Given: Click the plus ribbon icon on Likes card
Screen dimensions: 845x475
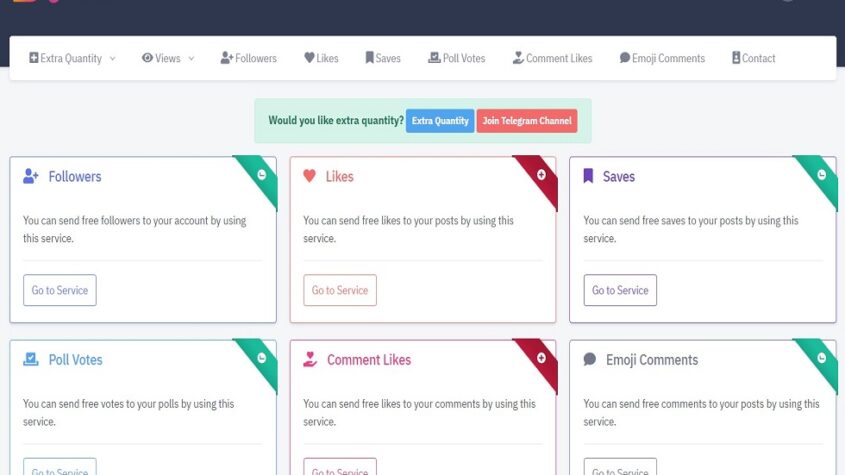Looking at the screenshot, I should [x=541, y=175].
